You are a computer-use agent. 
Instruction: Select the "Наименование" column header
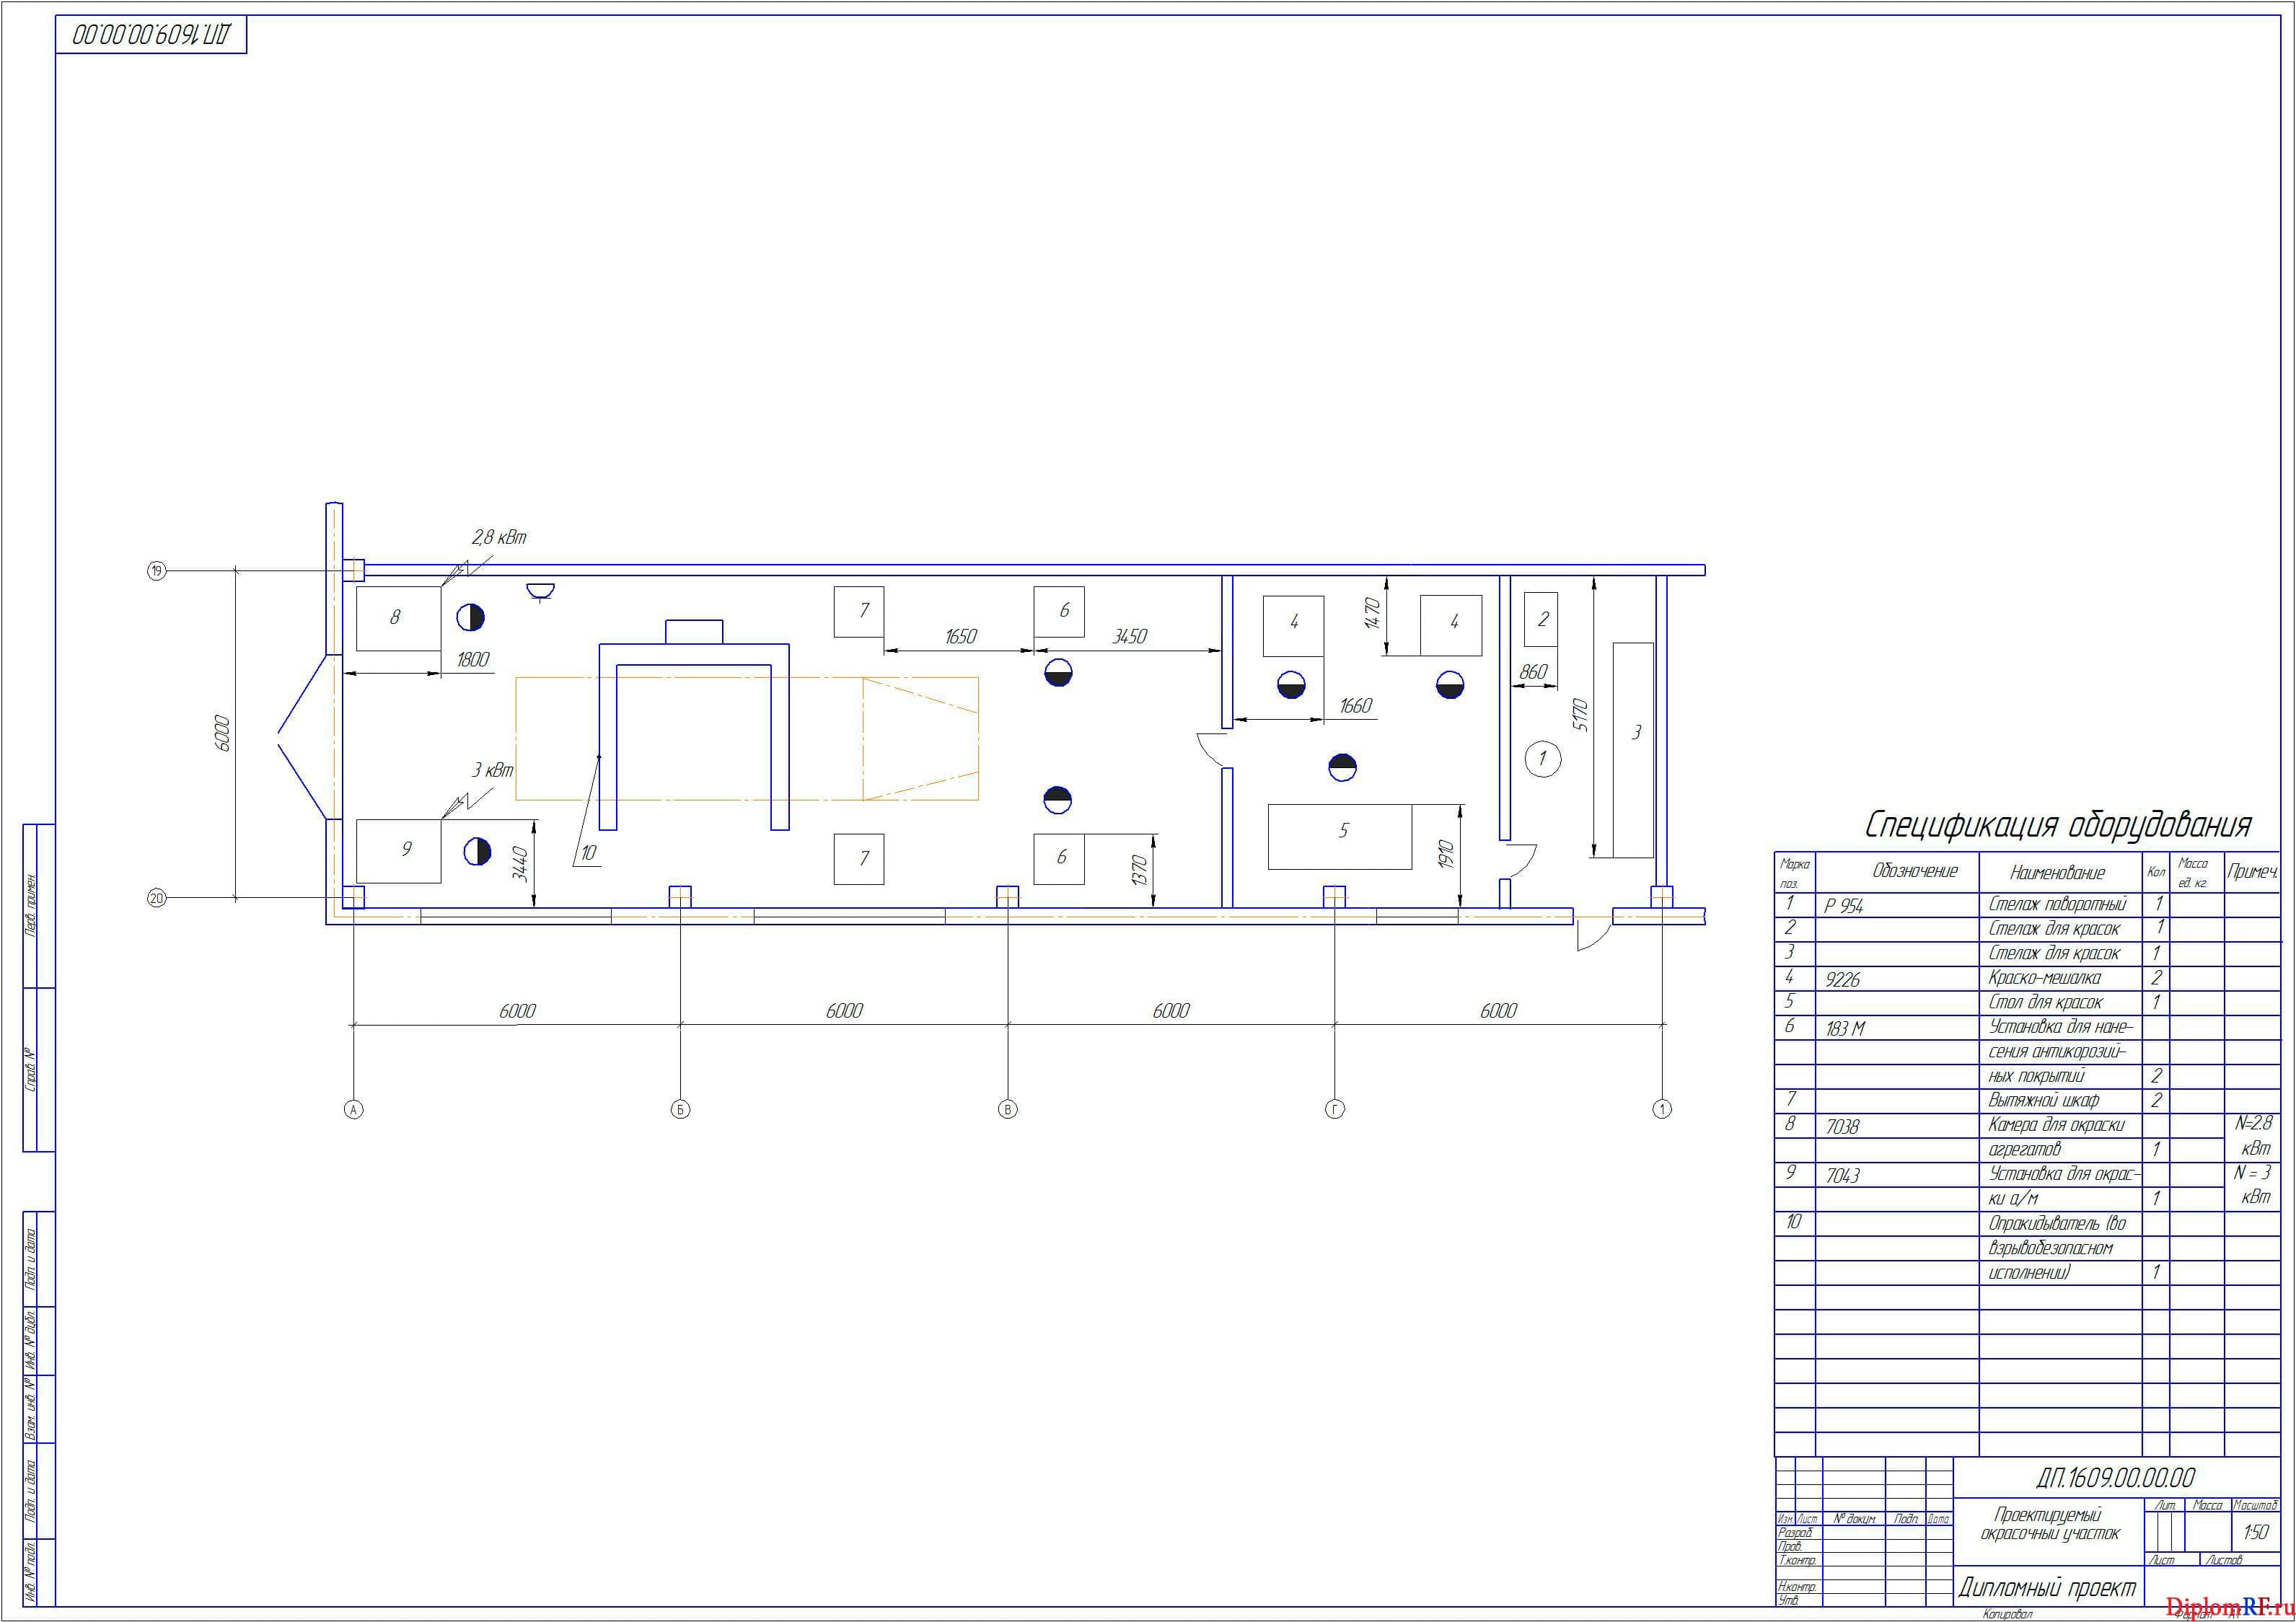[2057, 873]
